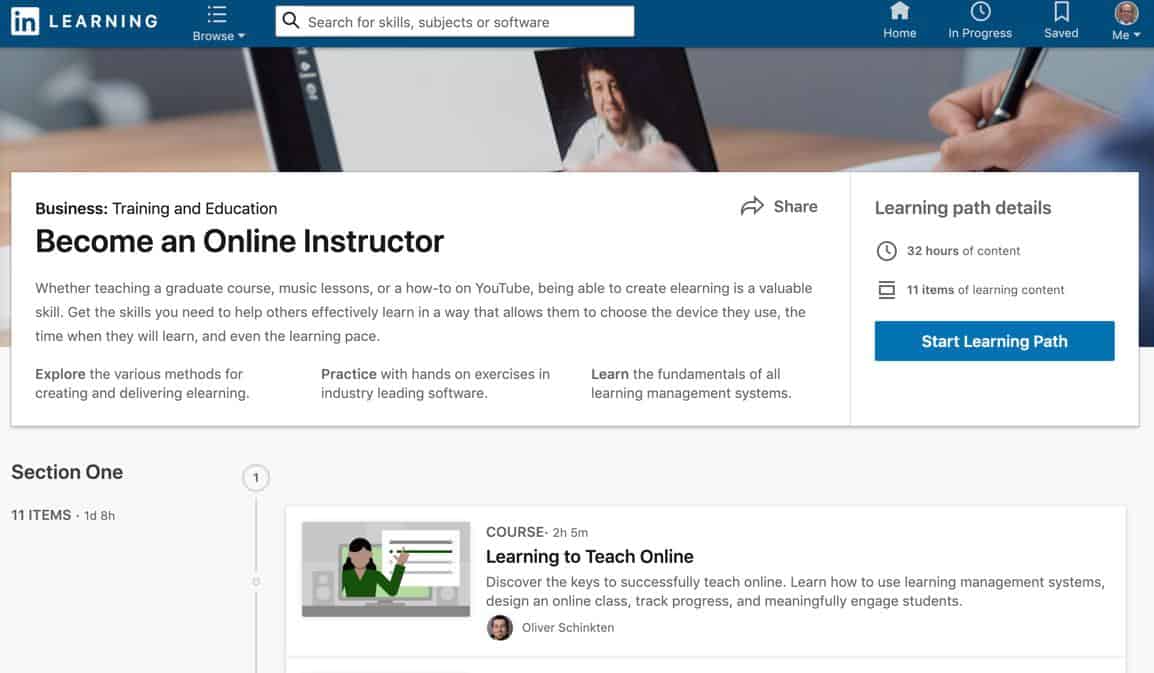Expand the Browse dropdown arrow

(x=241, y=36)
